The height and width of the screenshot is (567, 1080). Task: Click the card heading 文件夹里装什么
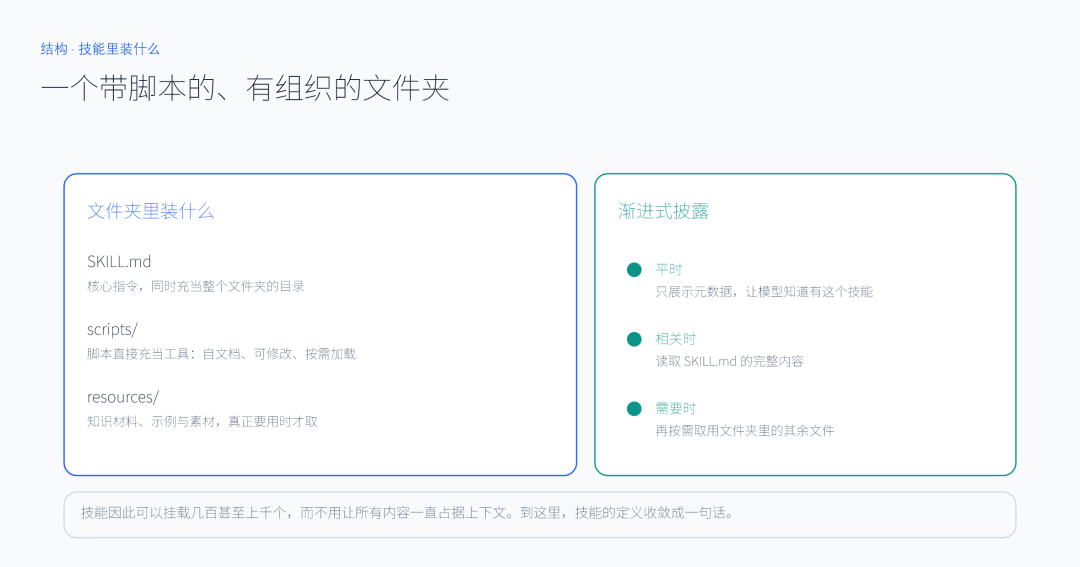[x=150, y=211]
